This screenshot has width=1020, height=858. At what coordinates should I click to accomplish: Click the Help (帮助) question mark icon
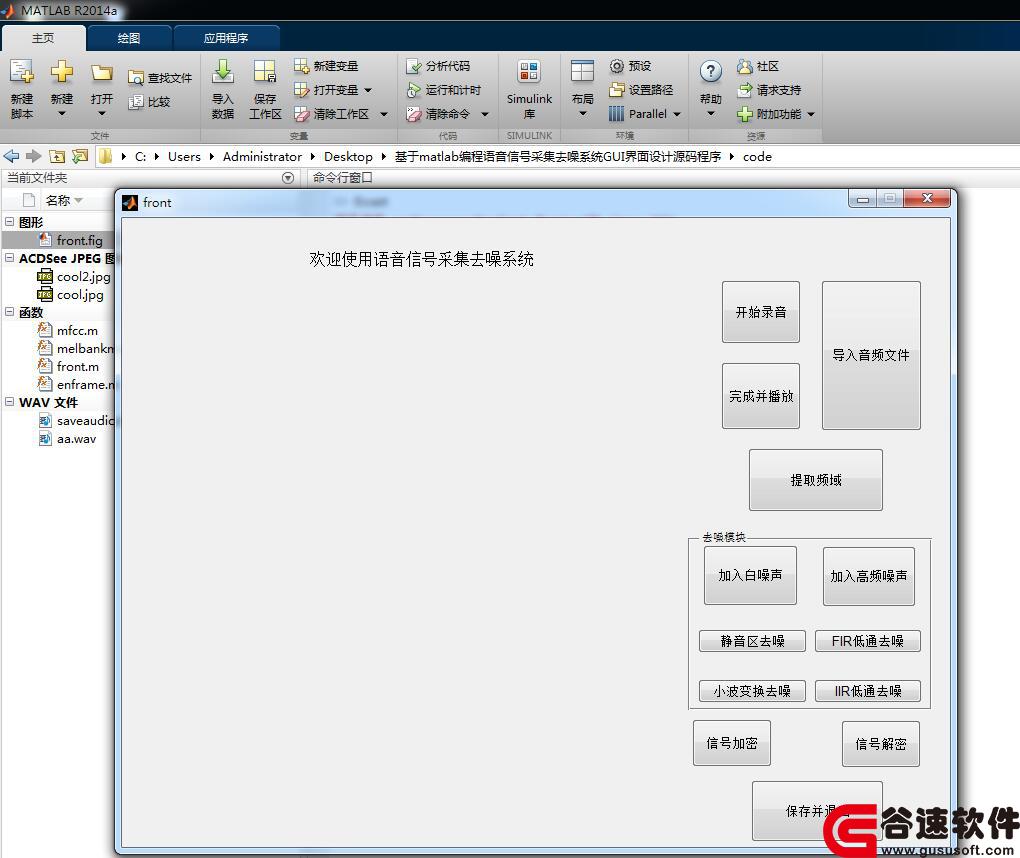711,71
